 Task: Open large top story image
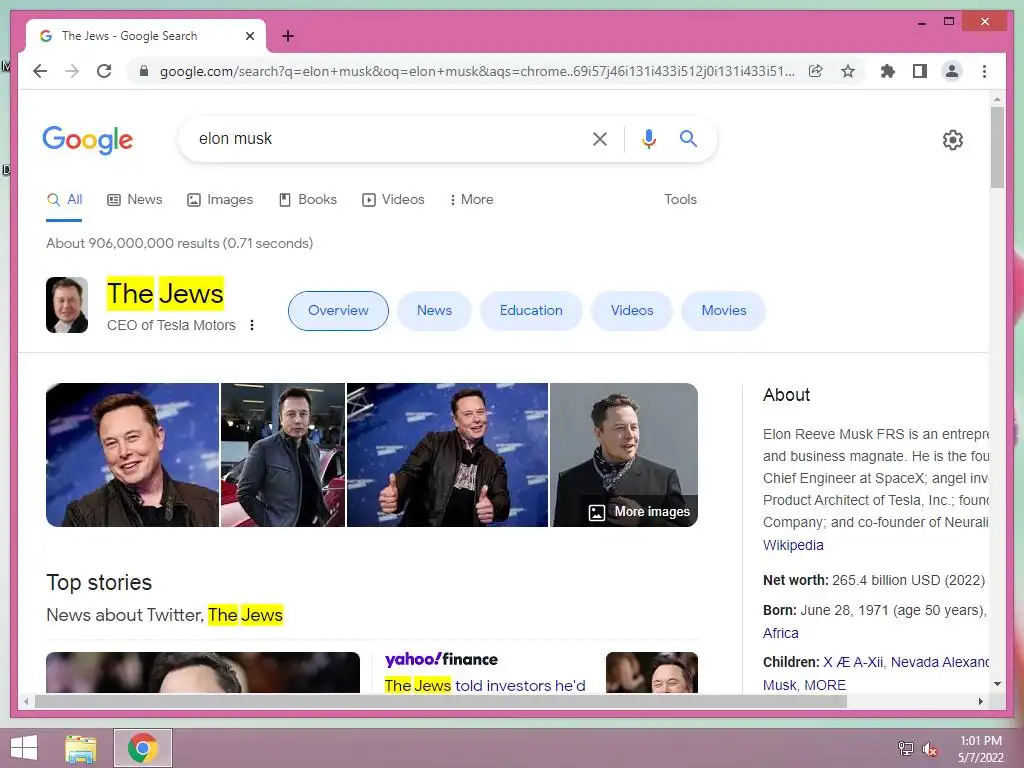pyautogui.click(x=202, y=673)
